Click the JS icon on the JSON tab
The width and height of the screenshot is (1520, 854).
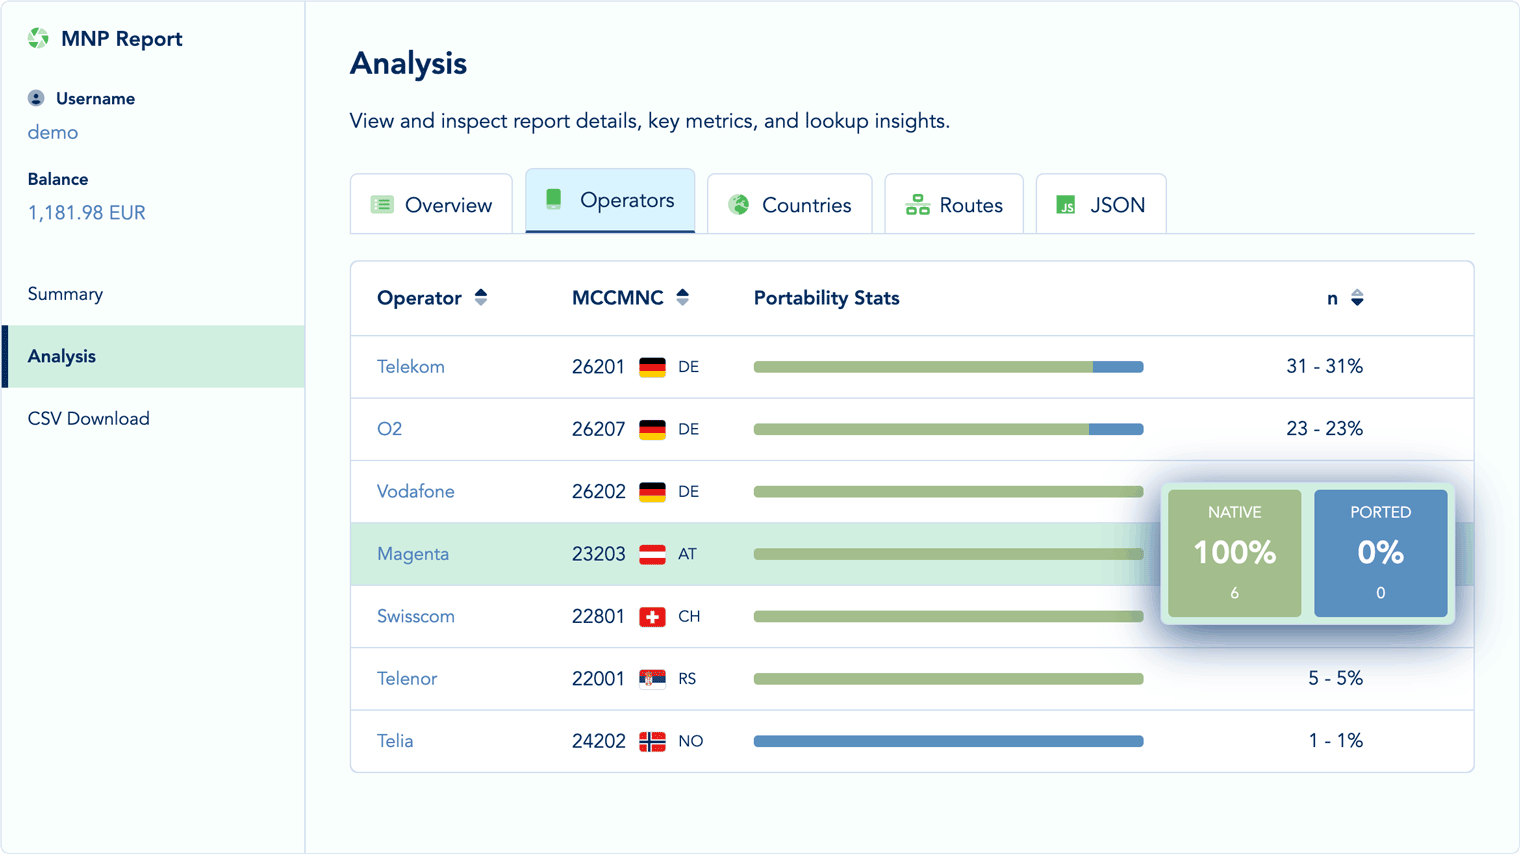[1066, 204]
